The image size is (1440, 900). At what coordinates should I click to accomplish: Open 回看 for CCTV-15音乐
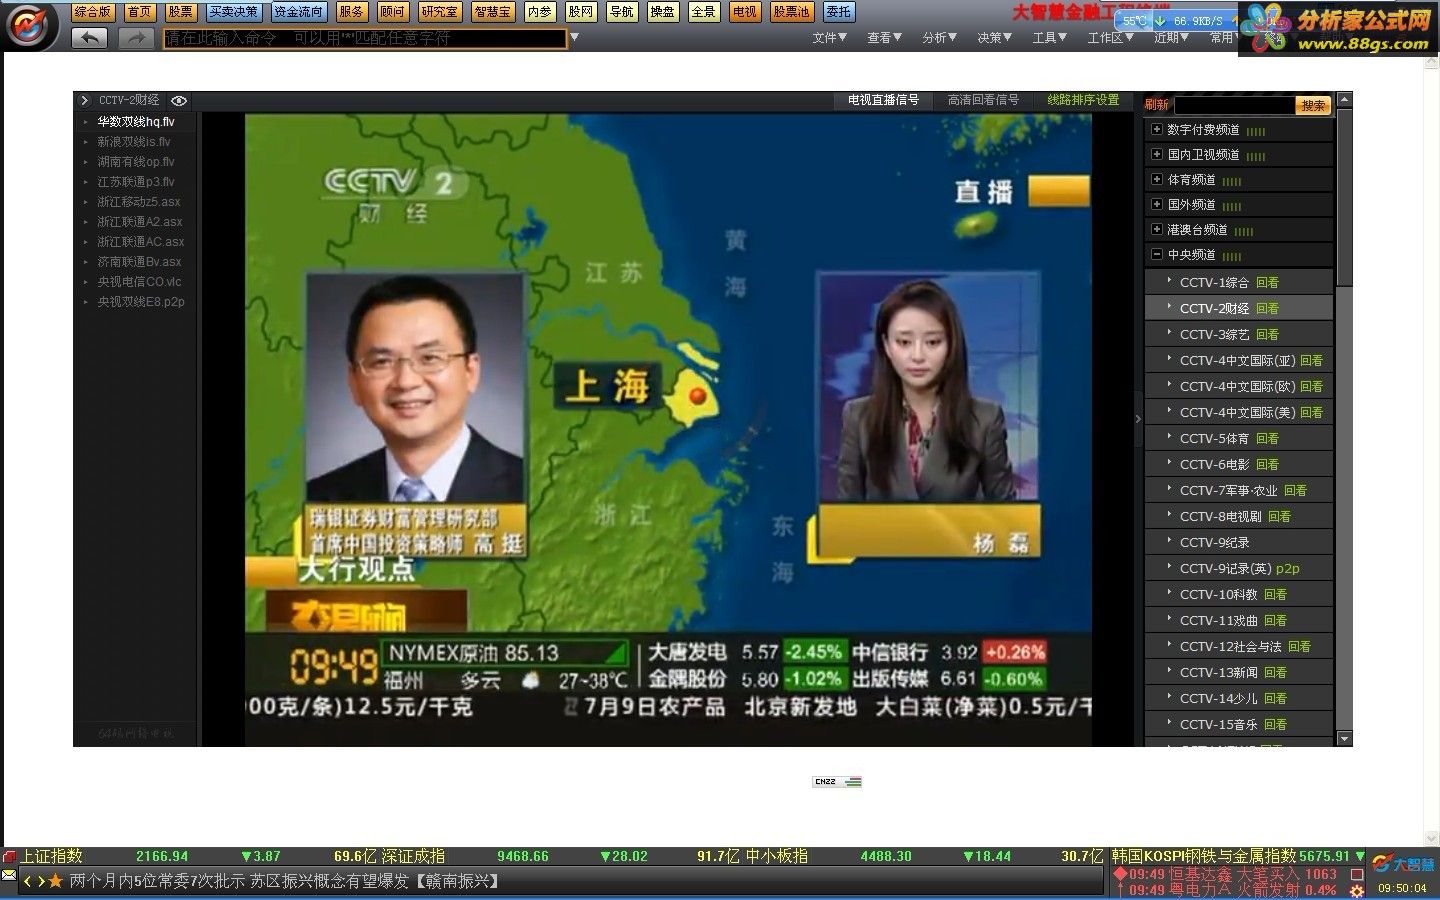click(x=1275, y=725)
